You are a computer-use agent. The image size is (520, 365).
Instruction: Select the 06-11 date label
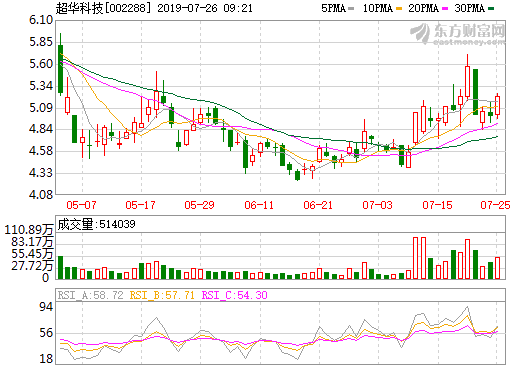pyautogui.click(x=259, y=205)
